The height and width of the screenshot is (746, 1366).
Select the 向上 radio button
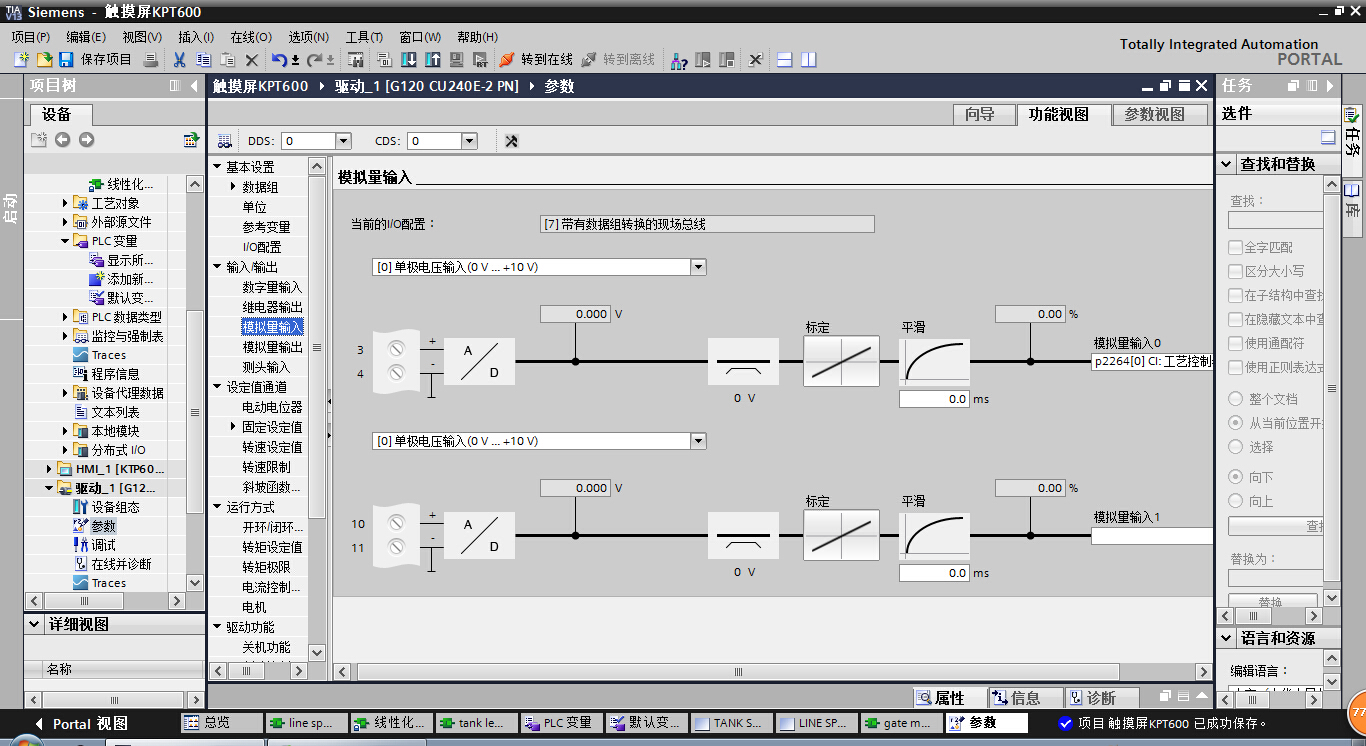(x=1236, y=501)
